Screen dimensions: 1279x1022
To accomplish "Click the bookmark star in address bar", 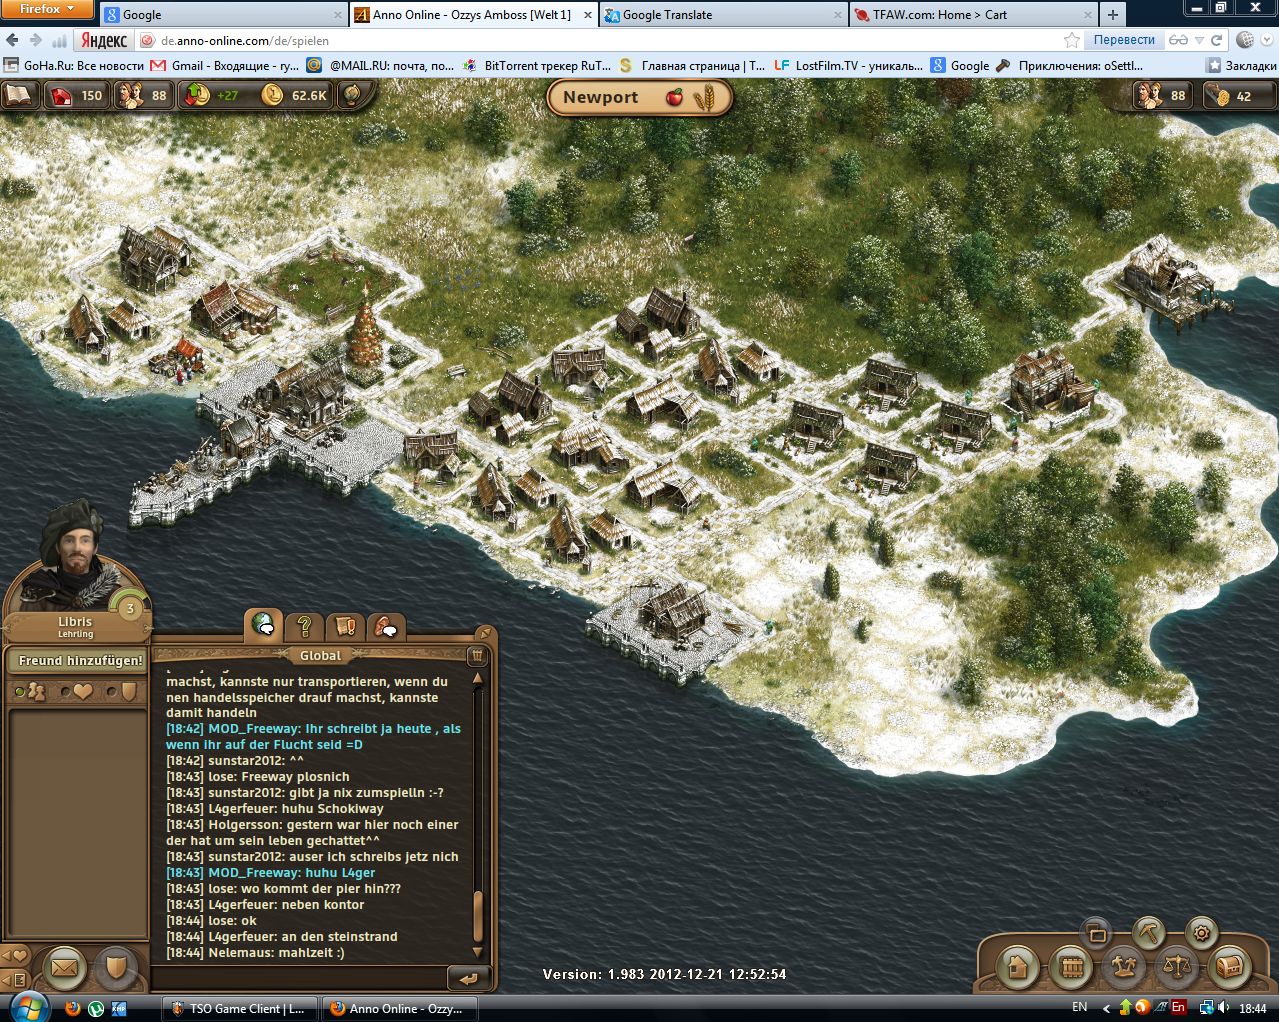I will (x=1071, y=40).
